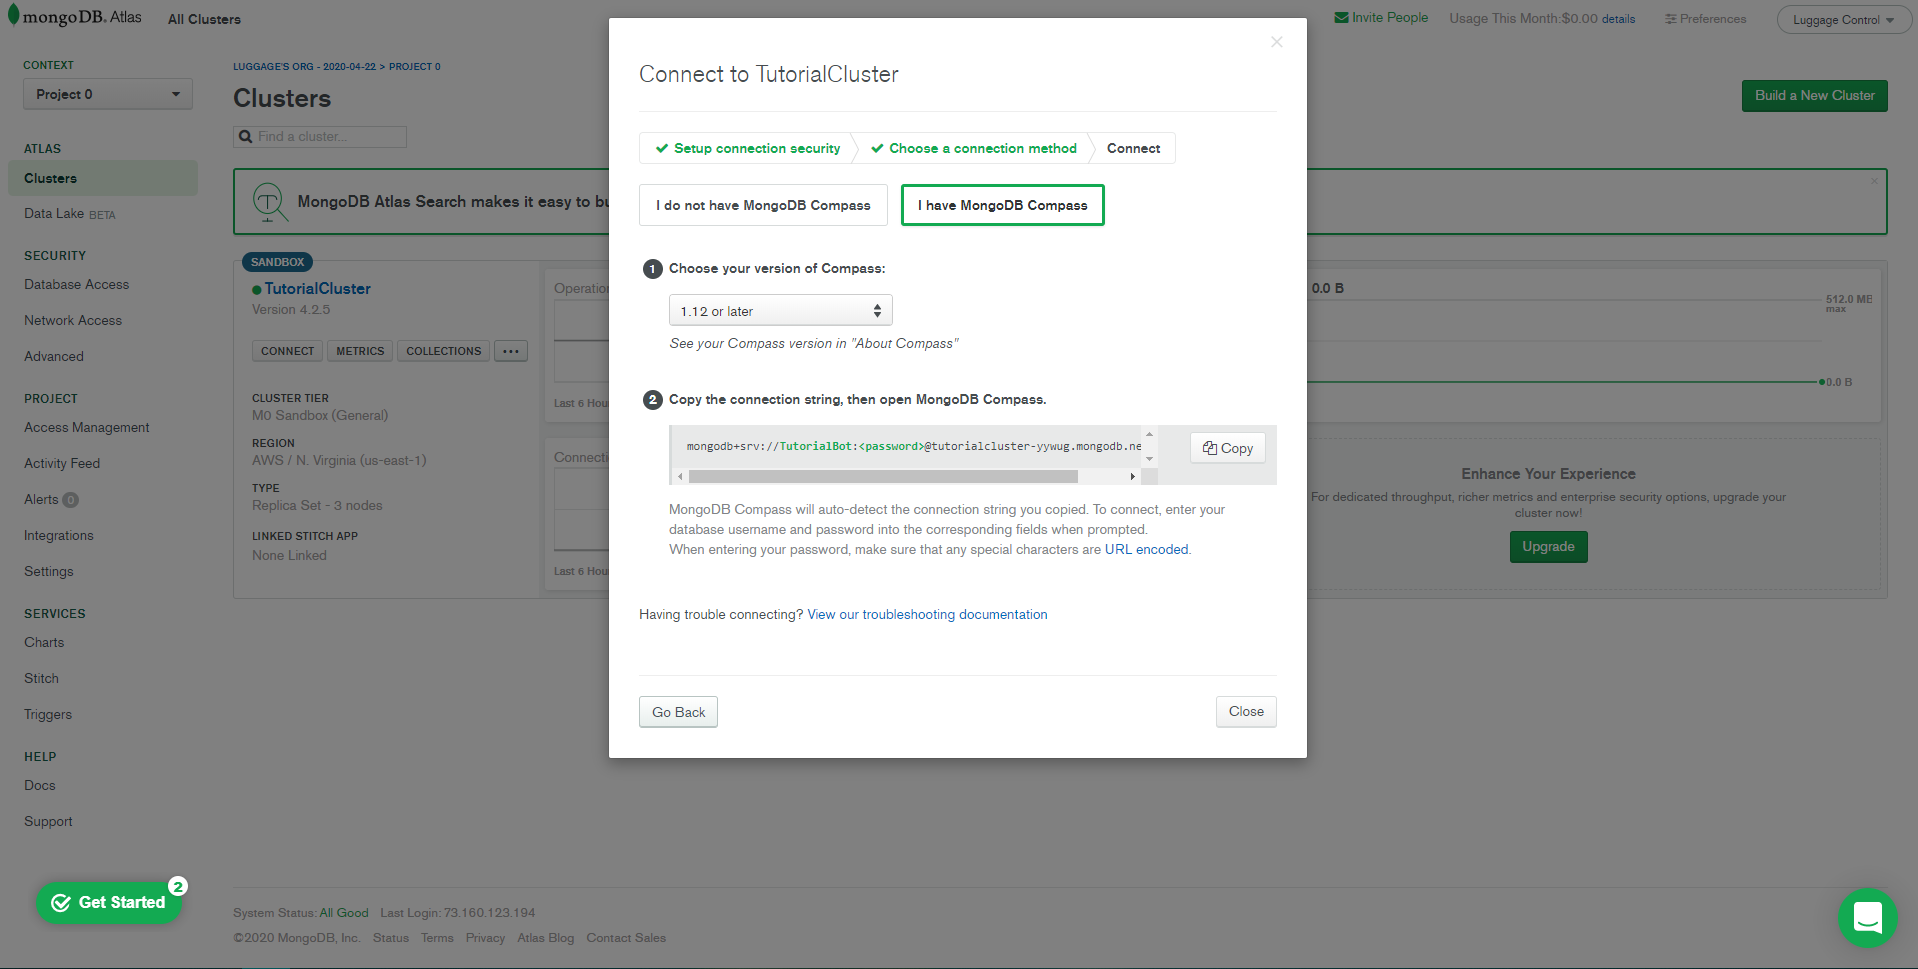
Task: Select the Connect step tab
Action: coord(1133,148)
